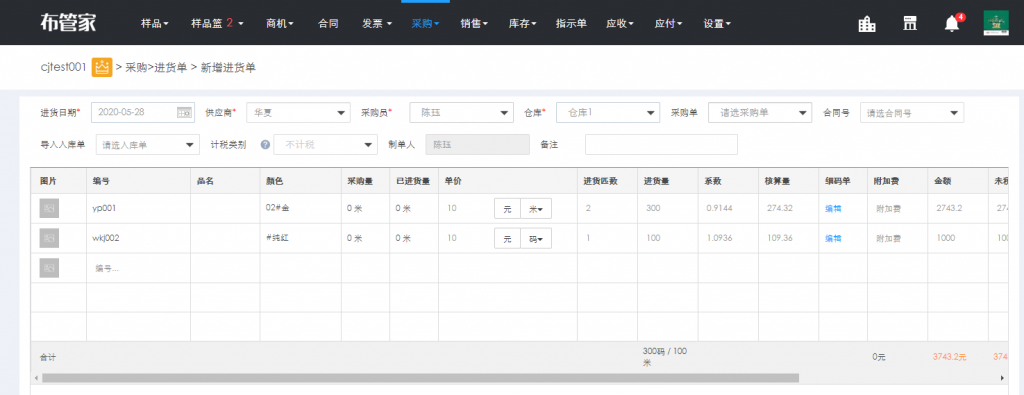Viewport: 1024px width, 395px height.
Task: Click image thumbnail of wkj002 row
Action: (x=49, y=238)
